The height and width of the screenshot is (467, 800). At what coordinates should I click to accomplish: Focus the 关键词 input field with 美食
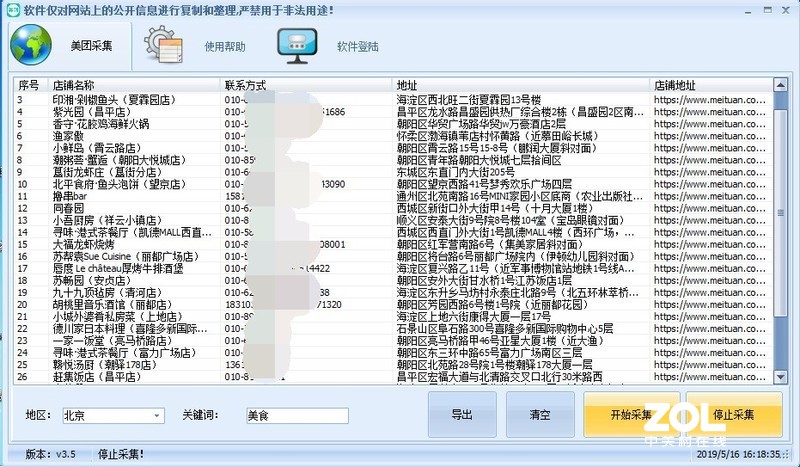coord(297,416)
